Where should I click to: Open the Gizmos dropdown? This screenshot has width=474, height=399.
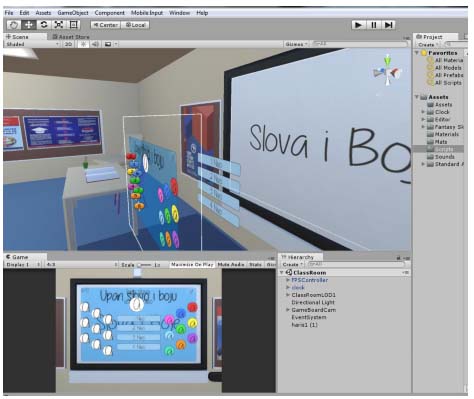tap(296, 44)
